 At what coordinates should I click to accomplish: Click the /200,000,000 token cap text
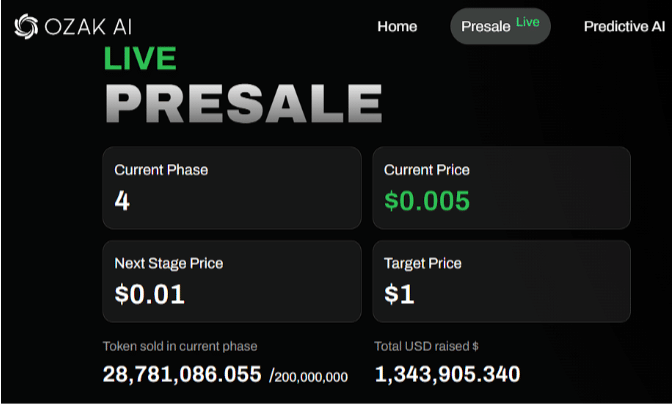(308, 377)
